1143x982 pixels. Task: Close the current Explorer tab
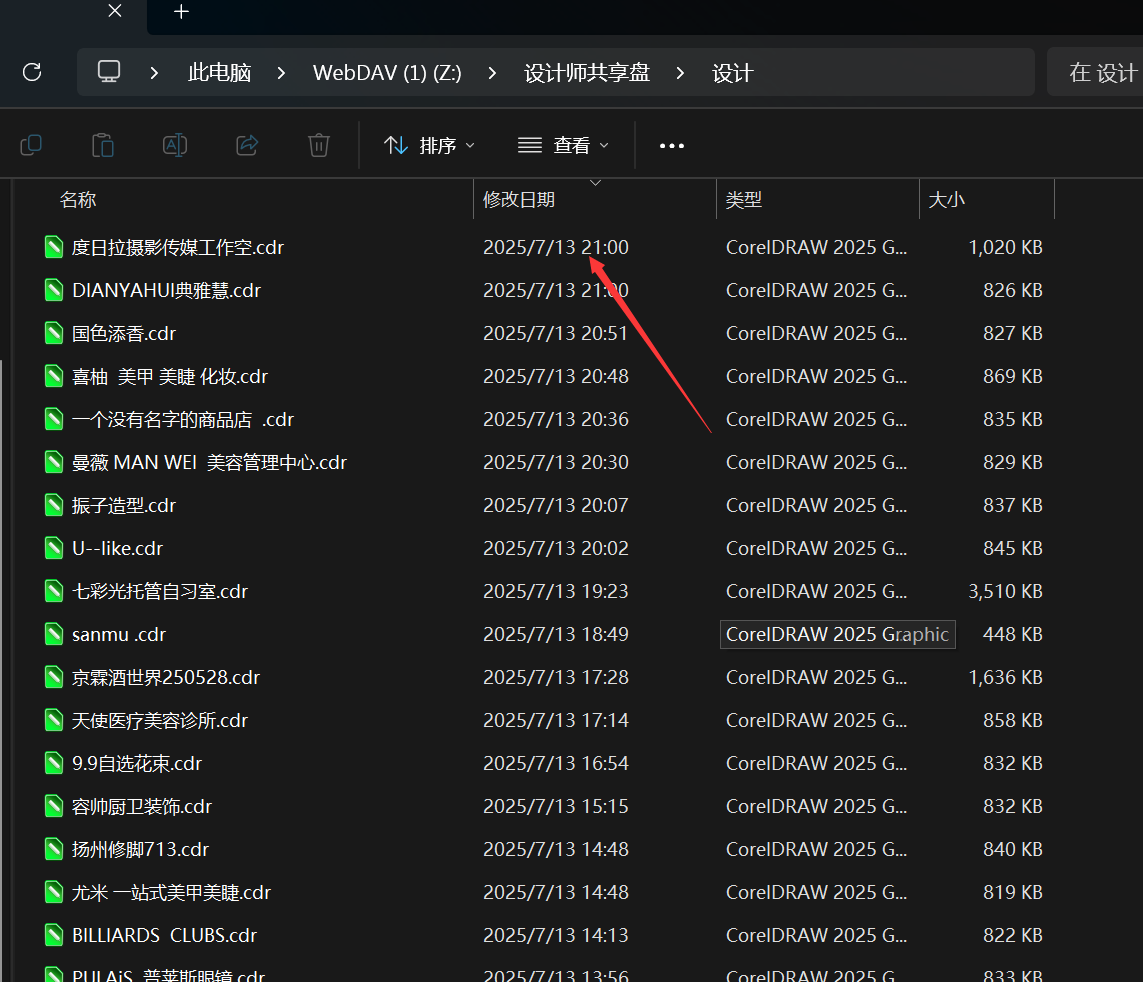click(115, 11)
